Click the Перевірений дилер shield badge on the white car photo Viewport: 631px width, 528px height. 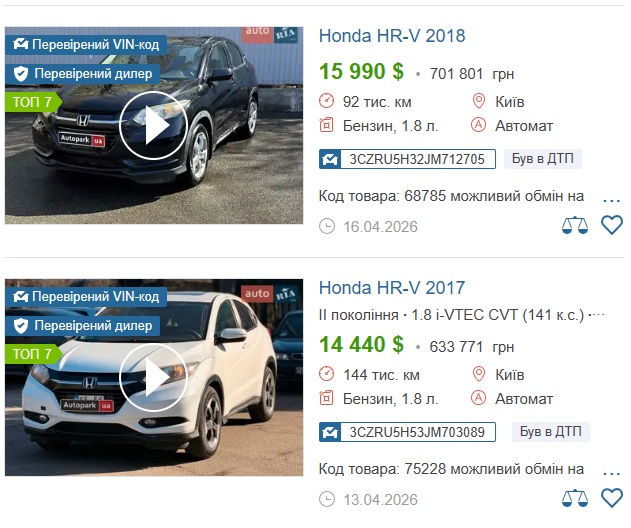82,326
